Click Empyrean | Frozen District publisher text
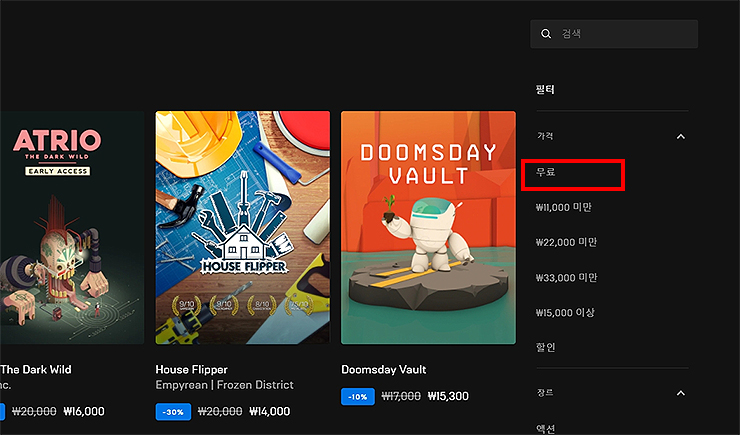 click(x=225, y=385)
